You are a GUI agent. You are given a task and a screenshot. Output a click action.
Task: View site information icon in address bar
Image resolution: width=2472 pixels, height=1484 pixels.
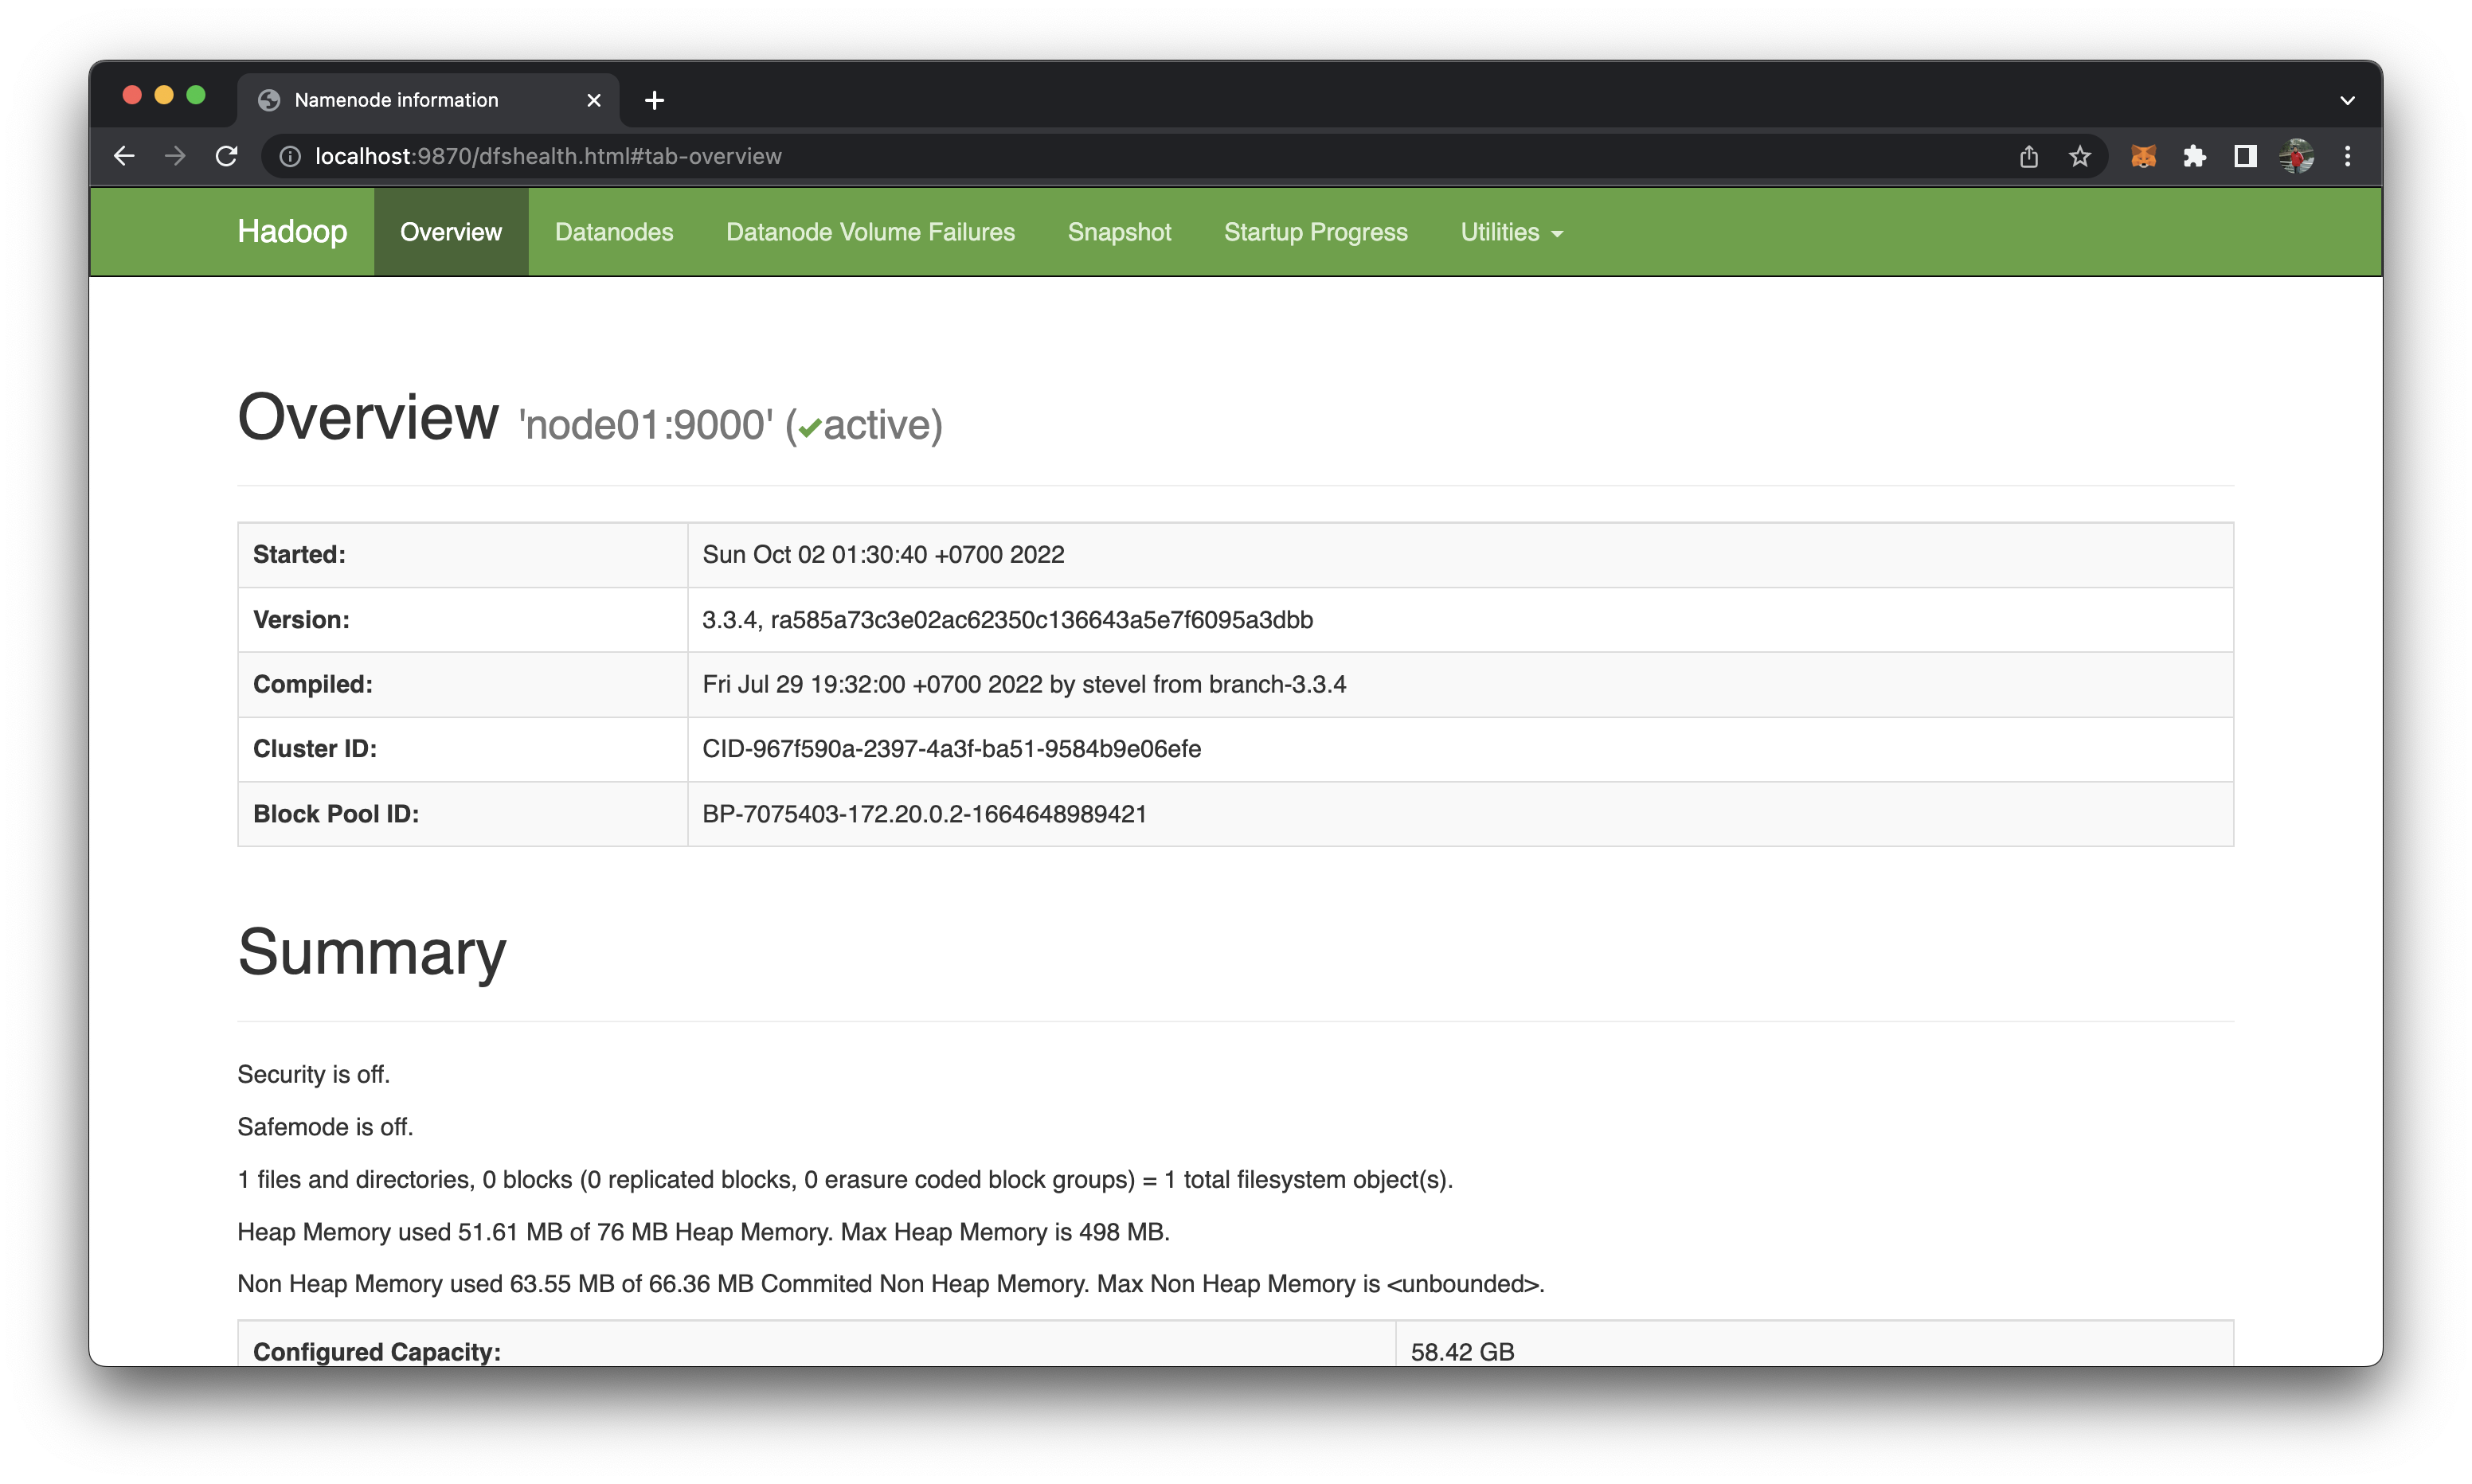click(x=290, y=156)
